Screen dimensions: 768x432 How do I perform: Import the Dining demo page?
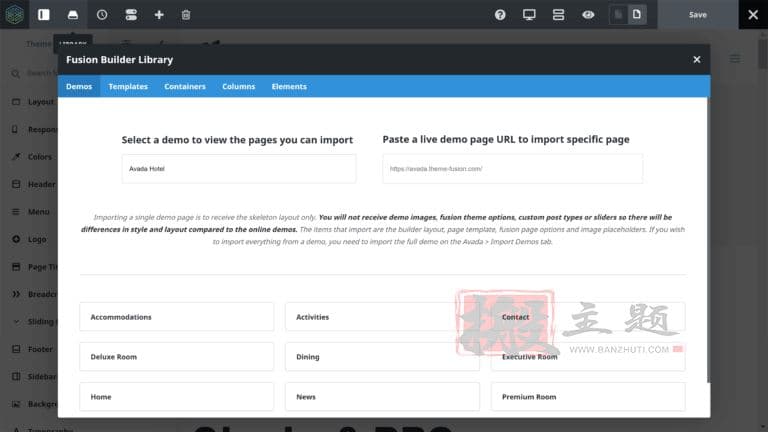[382, 357]
